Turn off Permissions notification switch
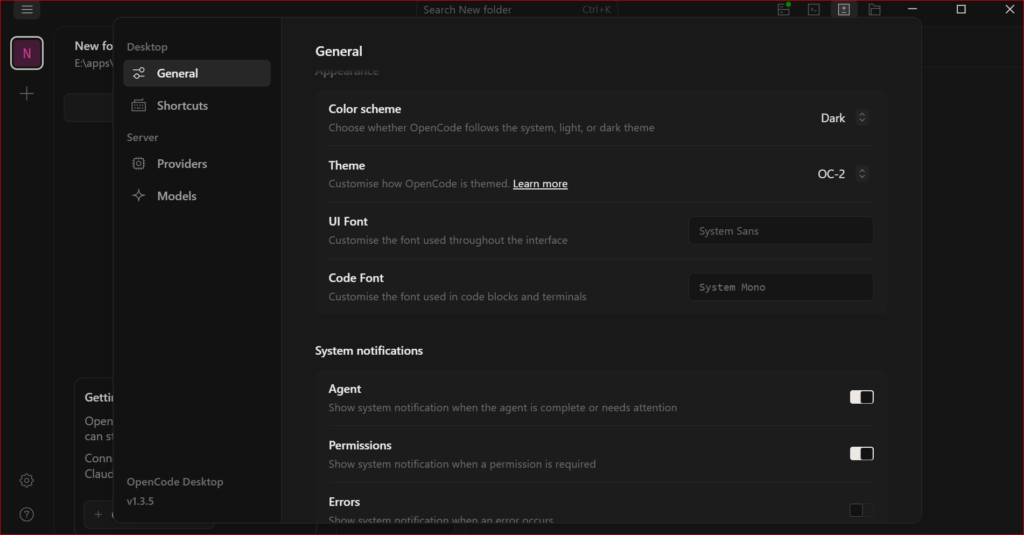Viewport: 1024px width, 535px height. coord(861,454)
